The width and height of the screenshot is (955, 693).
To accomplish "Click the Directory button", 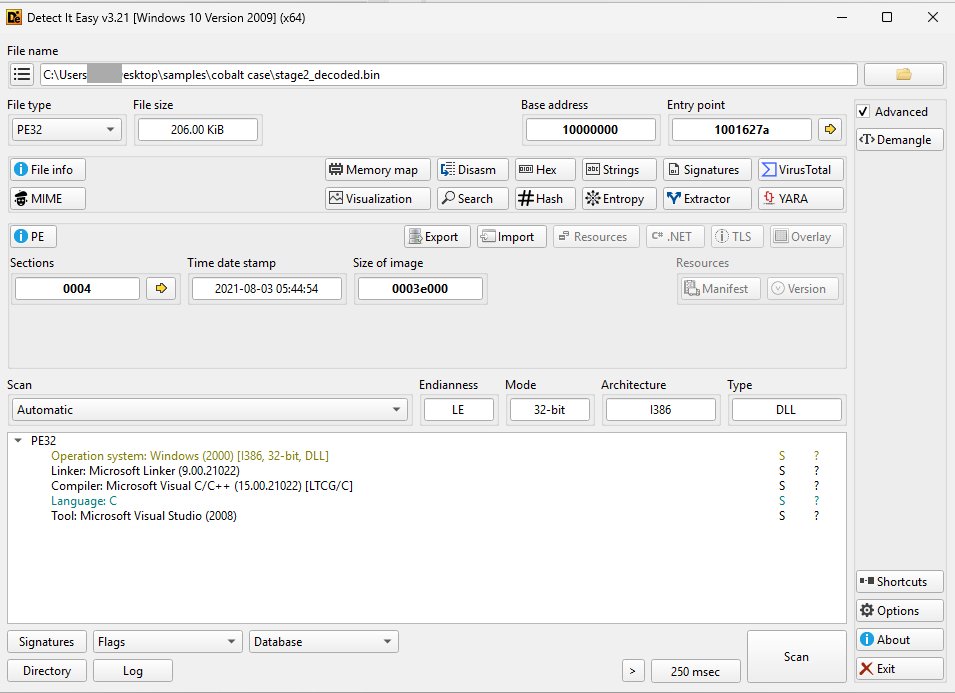I will point(47,670).
